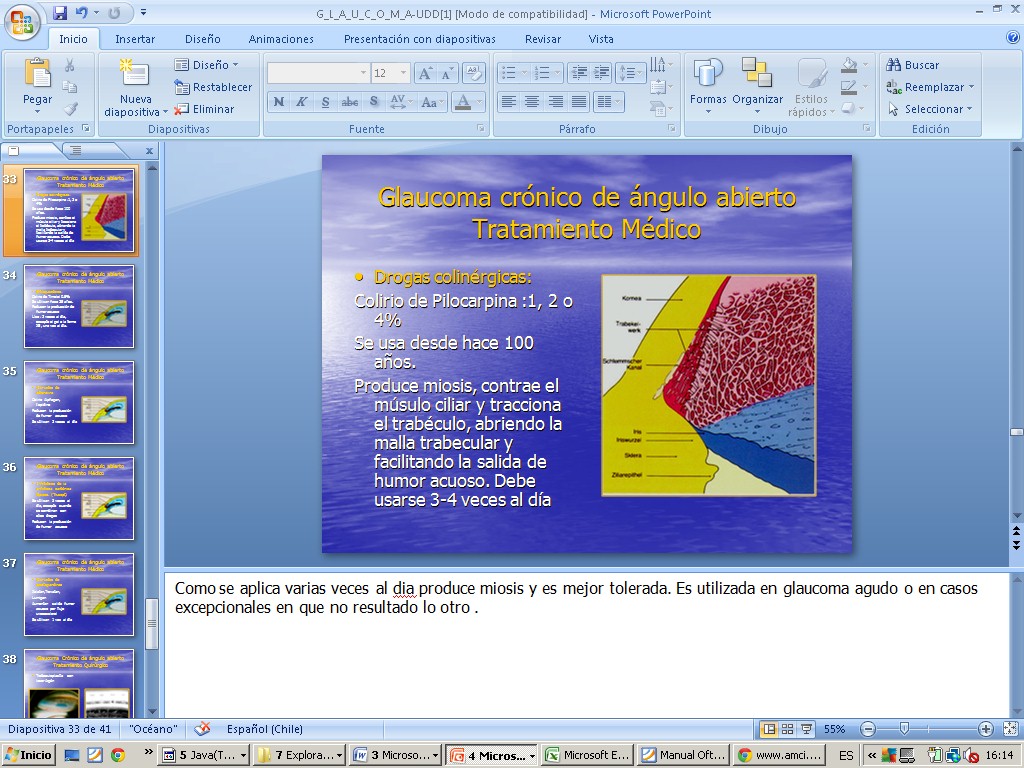Screen dimensions: 1024x768
Task: Click the zoom slider handle
Action: pyautogui.click(x=905, y=729)
